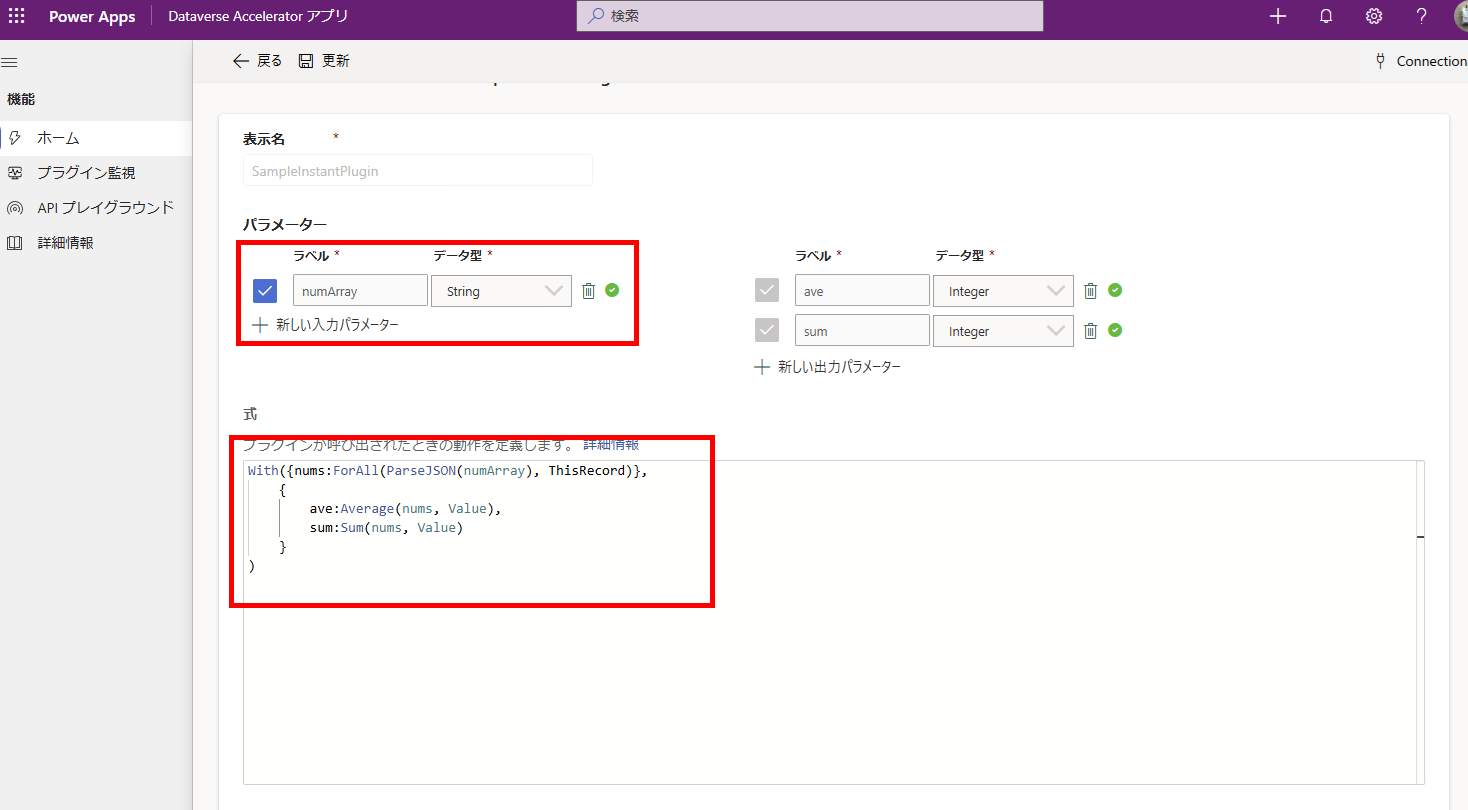Click trash icon for sum parameter

click(x=1091, y=331)
